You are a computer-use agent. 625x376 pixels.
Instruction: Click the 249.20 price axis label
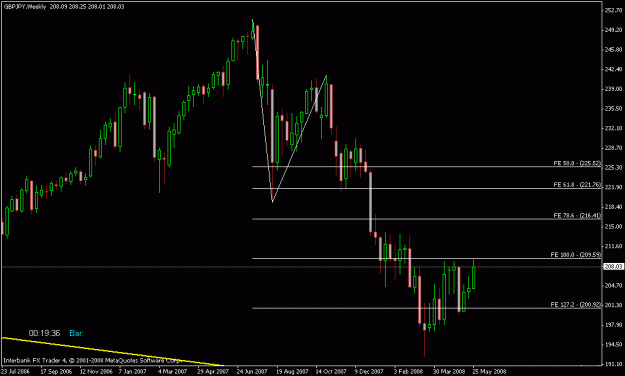point(613,30)
